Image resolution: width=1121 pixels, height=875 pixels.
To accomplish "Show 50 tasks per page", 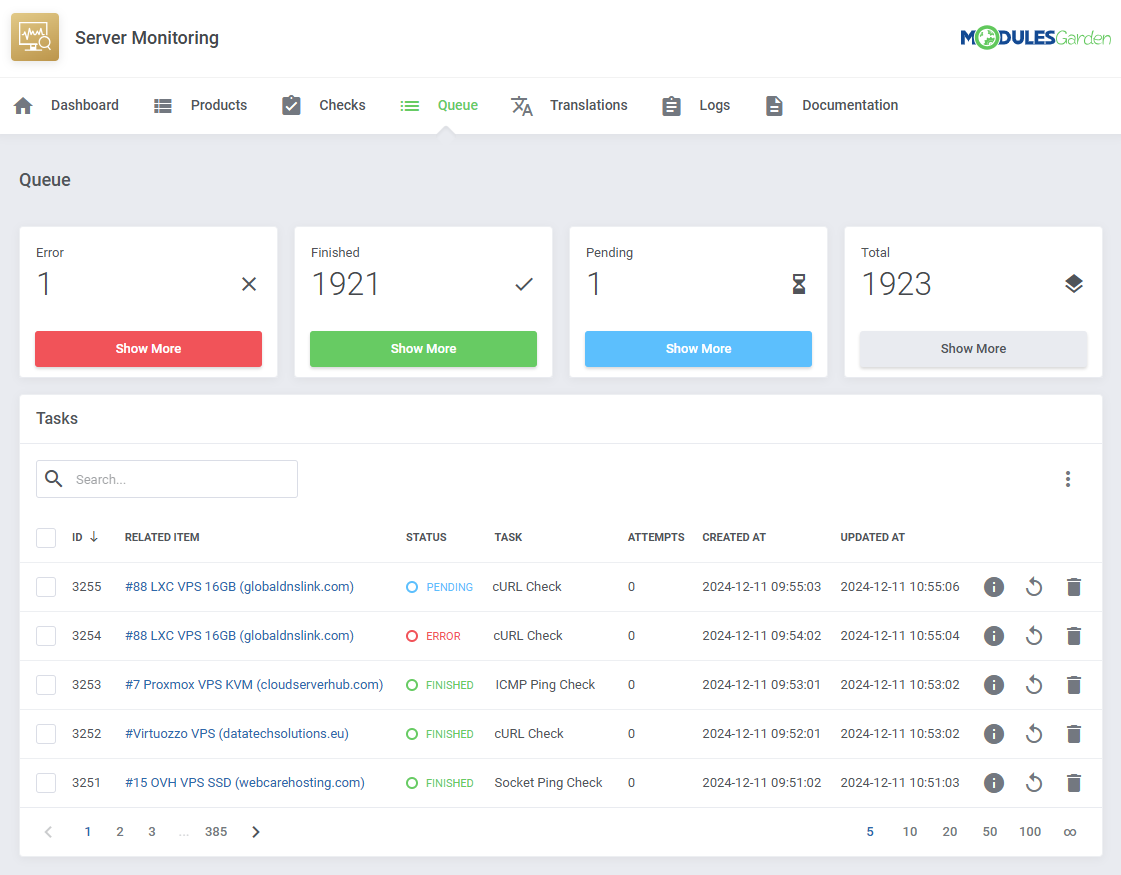I will click(989, 831).
